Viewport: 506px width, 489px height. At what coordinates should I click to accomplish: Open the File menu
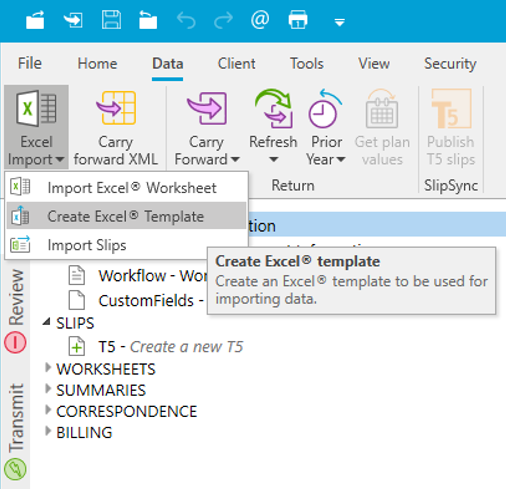pos(30,63)
